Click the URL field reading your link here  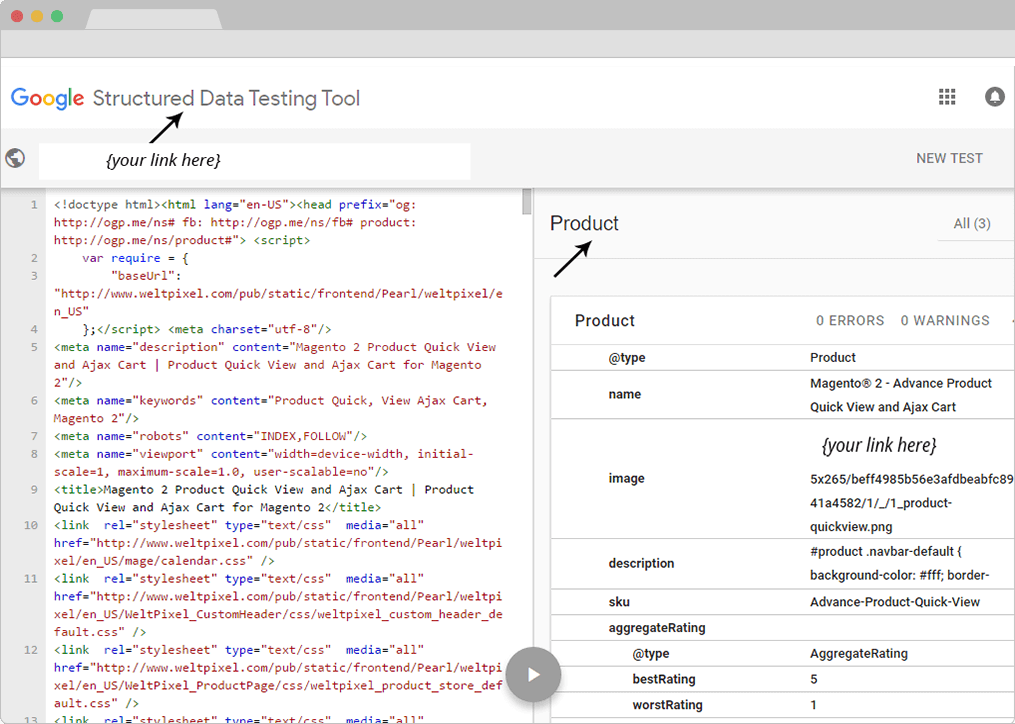tap(254, 161)
